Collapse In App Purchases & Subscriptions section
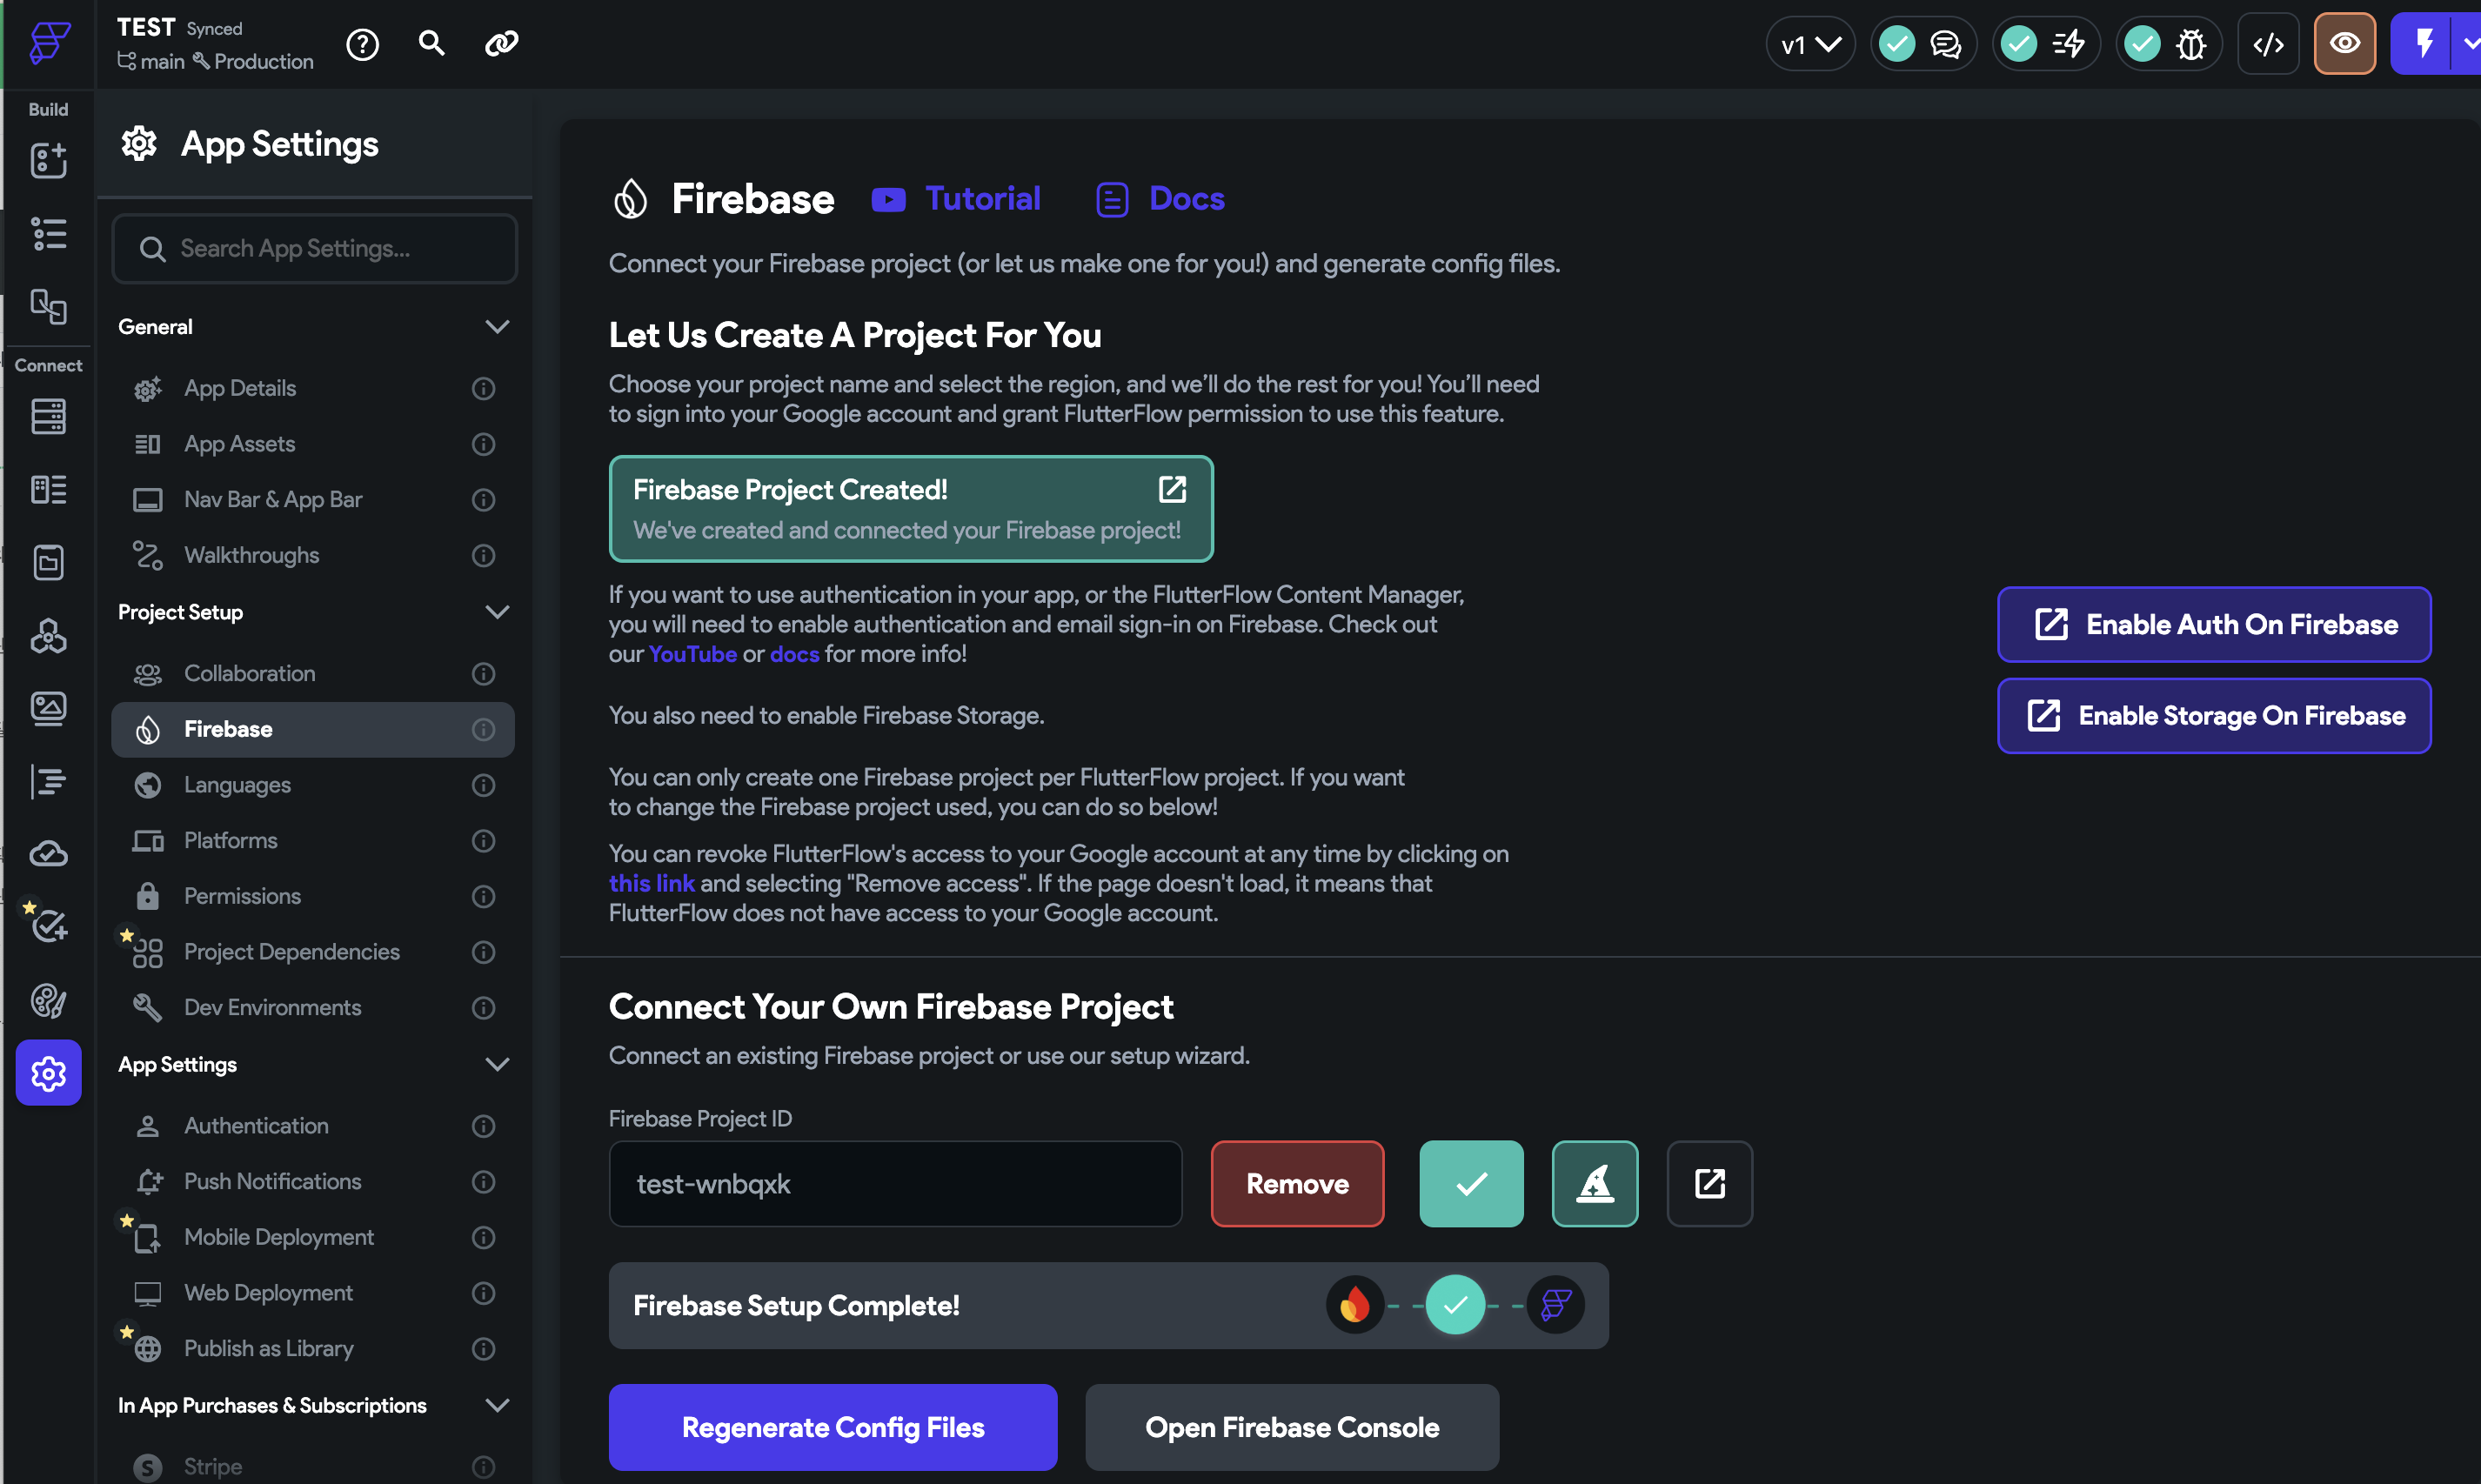 click(x=497, y=1405)
